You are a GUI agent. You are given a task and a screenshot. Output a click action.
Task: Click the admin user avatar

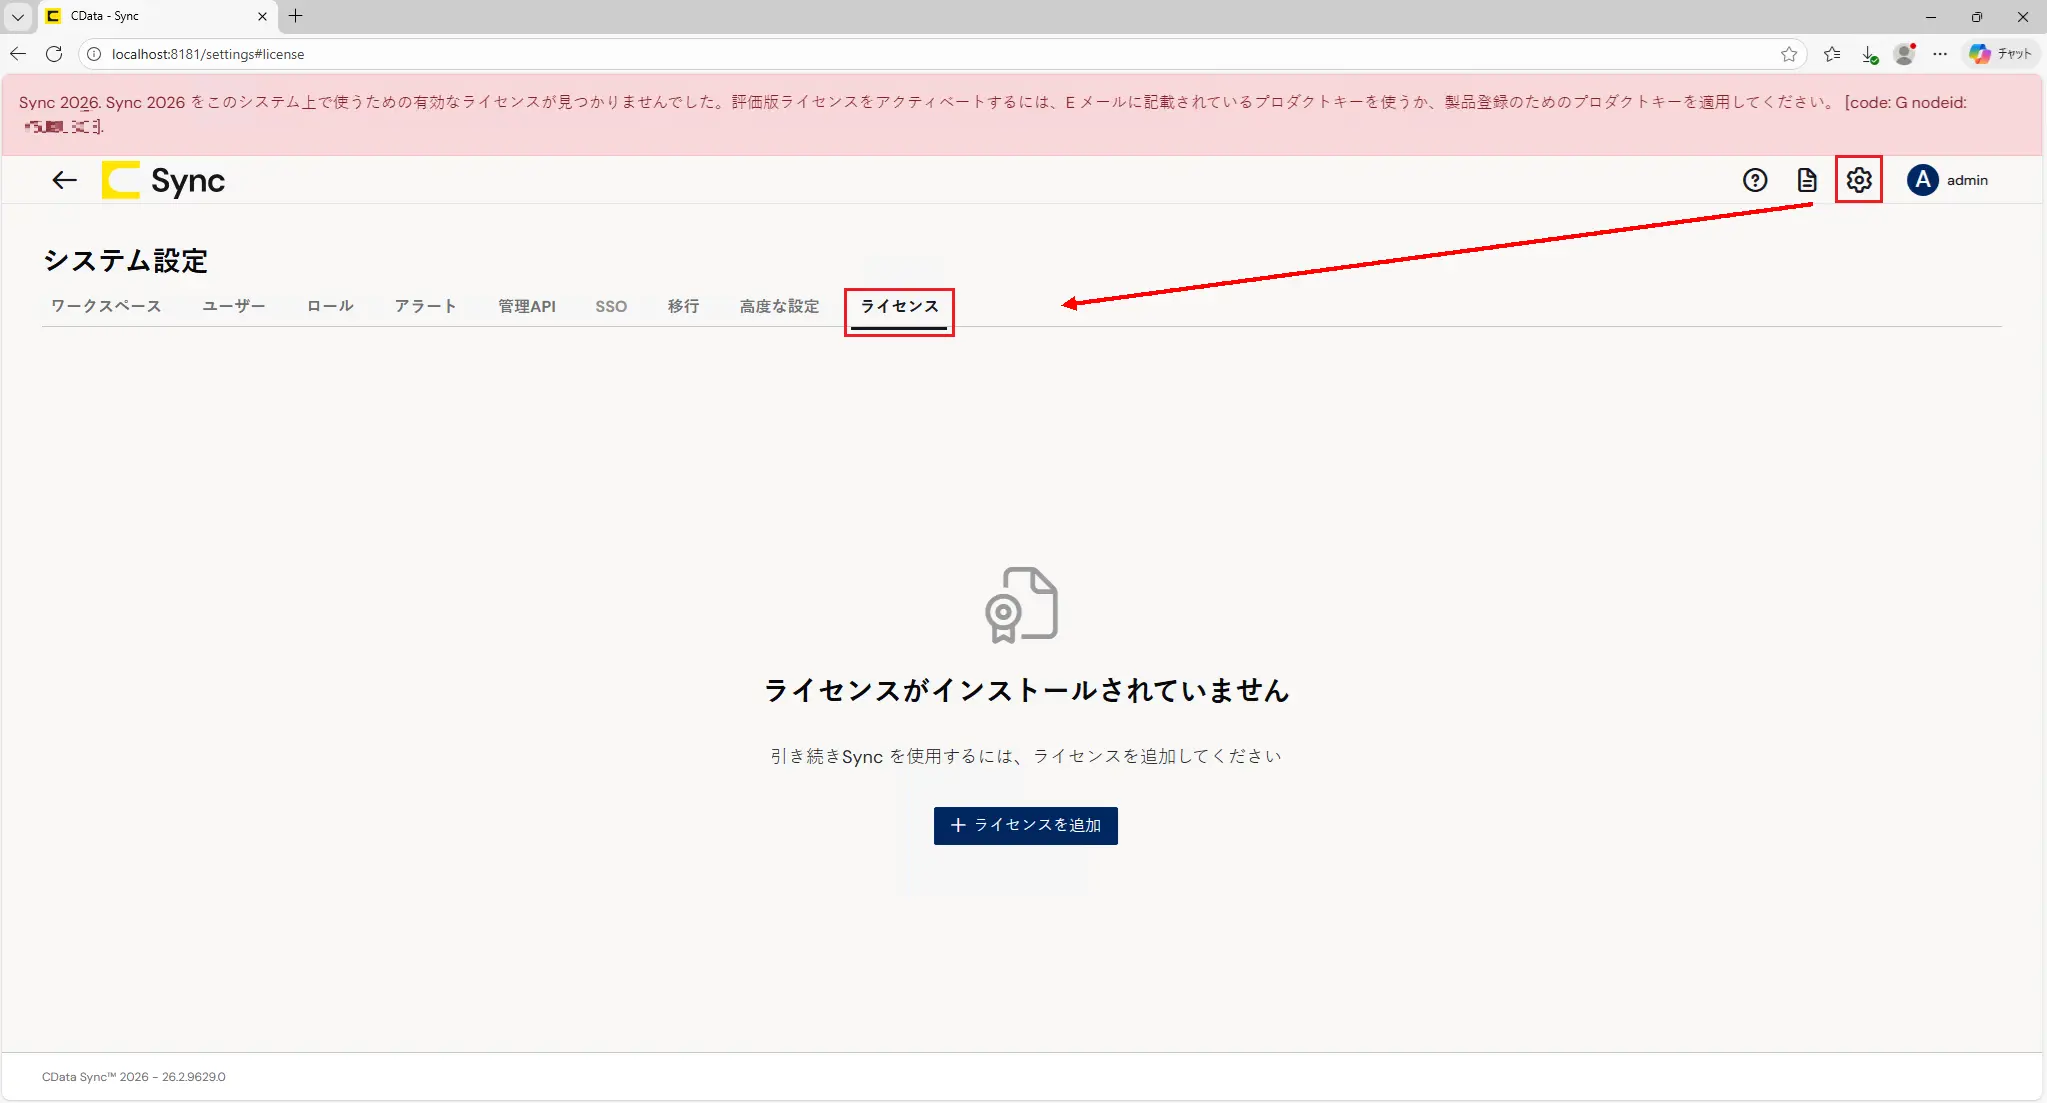[1922, 180]
